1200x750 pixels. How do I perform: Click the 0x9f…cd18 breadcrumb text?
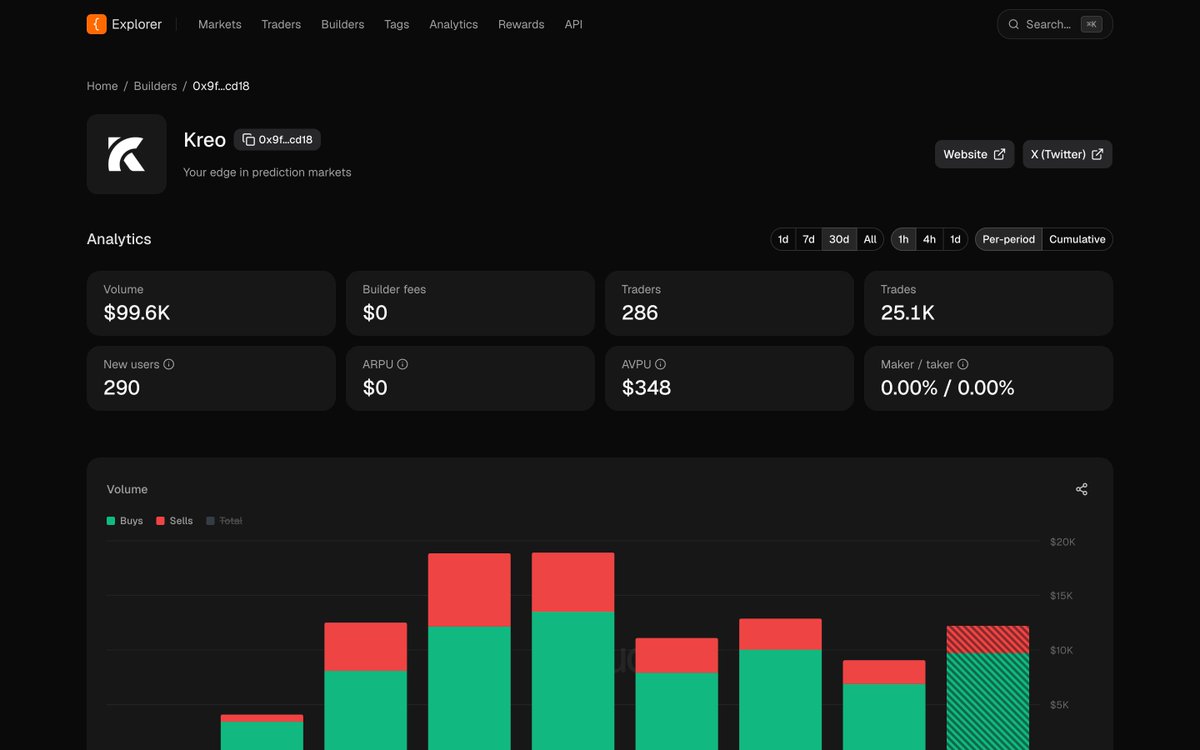pyautogui.click(x=221, y=86)
